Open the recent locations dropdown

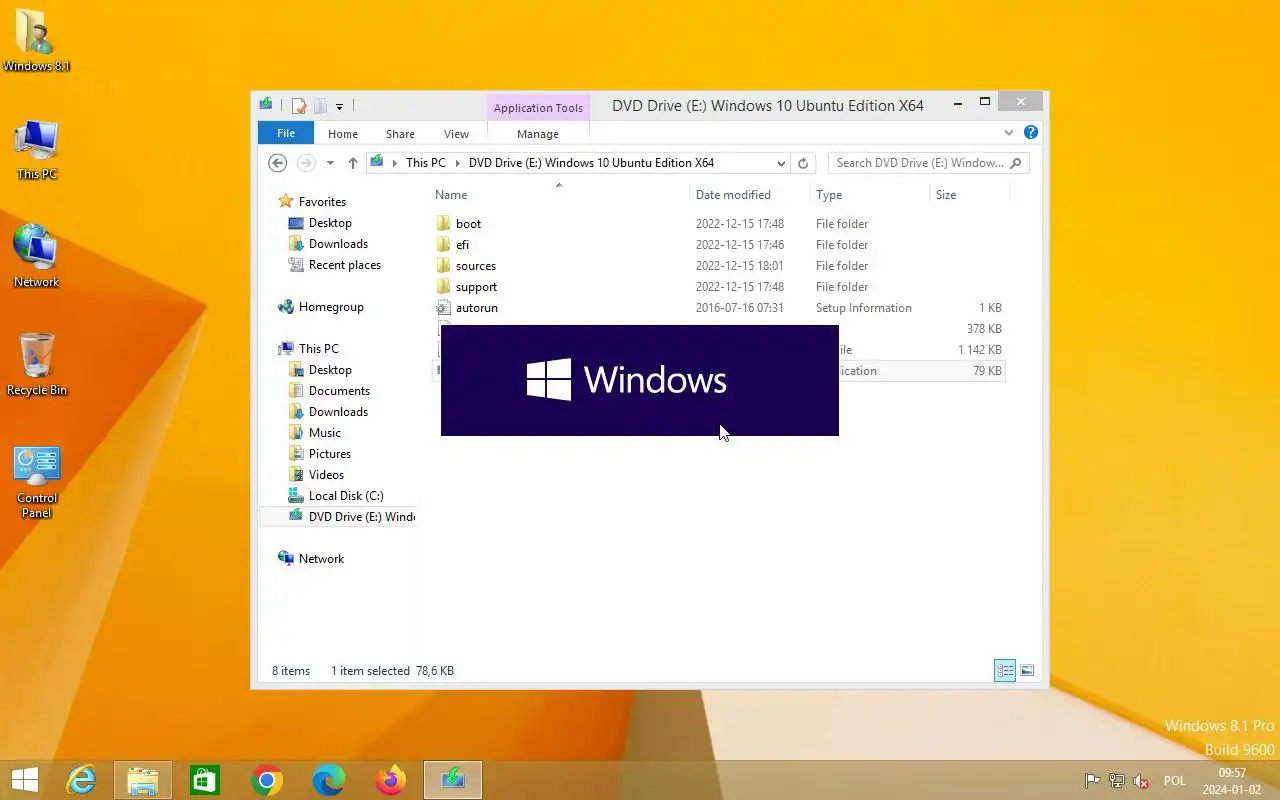(330, 163)
